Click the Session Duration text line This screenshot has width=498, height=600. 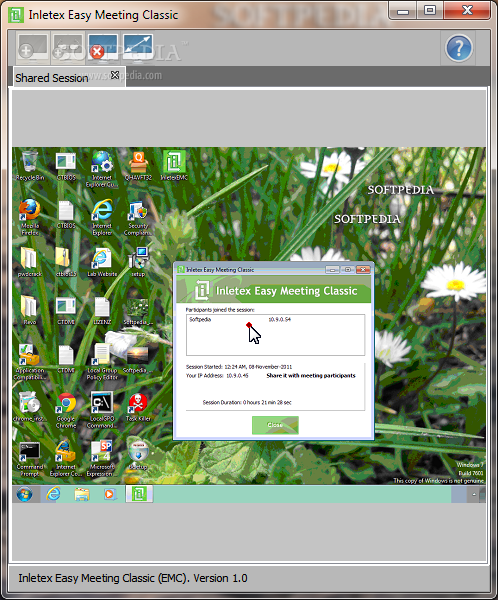(247, 402)
